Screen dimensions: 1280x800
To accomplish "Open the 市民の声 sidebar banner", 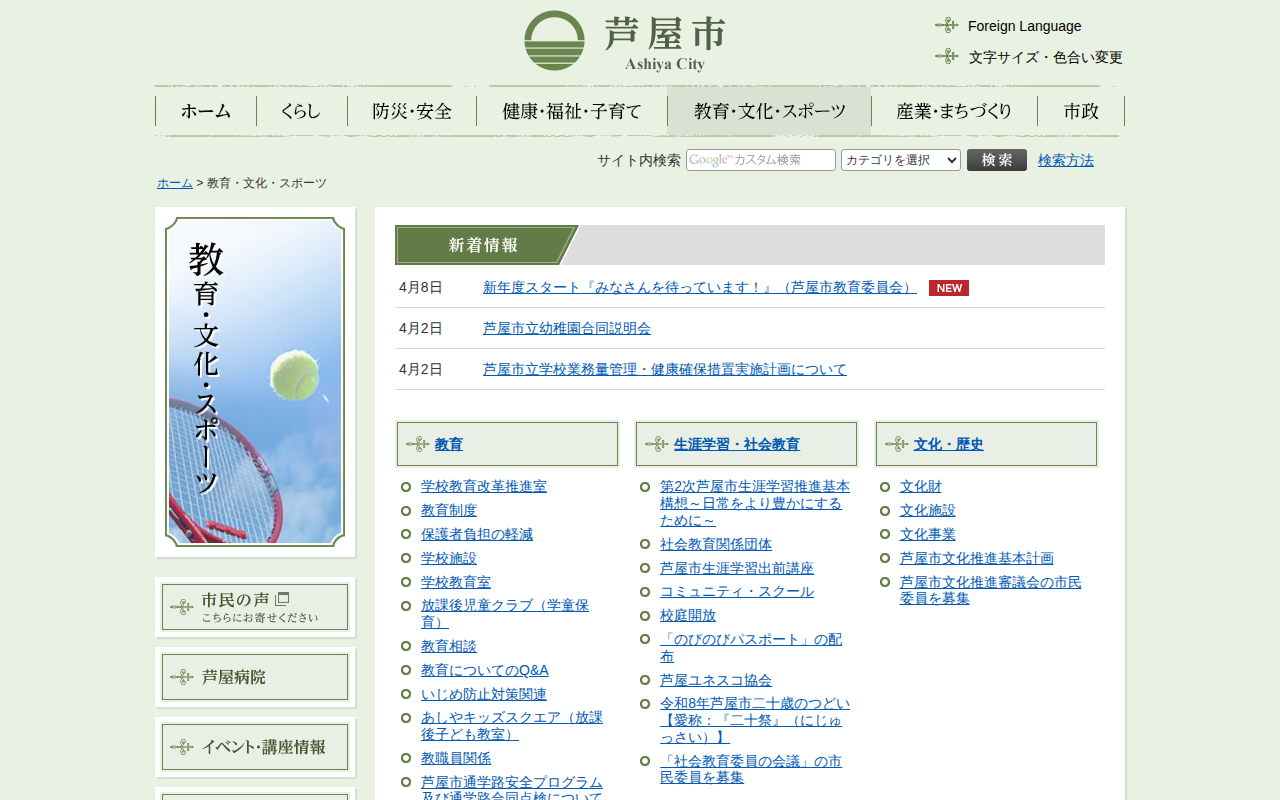I will click(255, 607).
